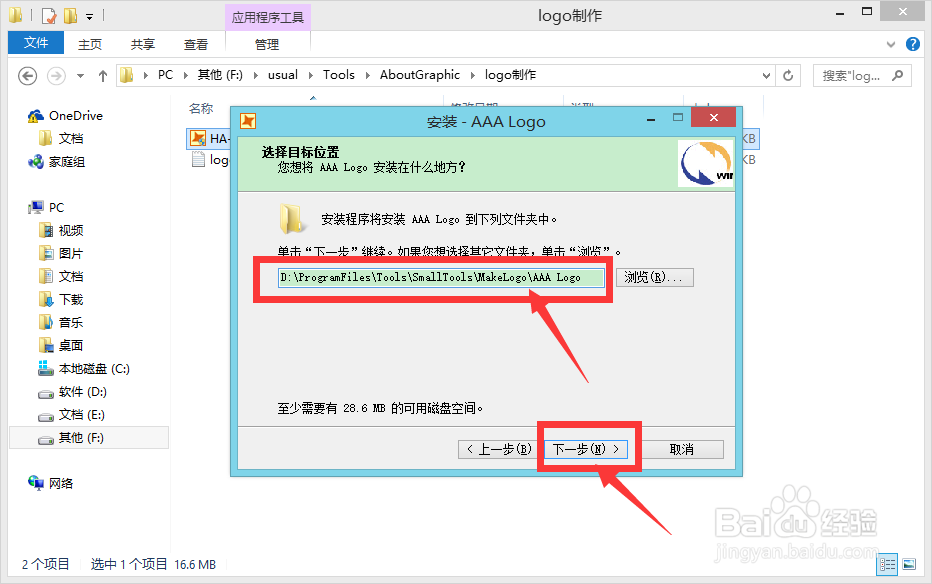
Task: Click the Explorer help question mark icon
Action: [913, 44]
